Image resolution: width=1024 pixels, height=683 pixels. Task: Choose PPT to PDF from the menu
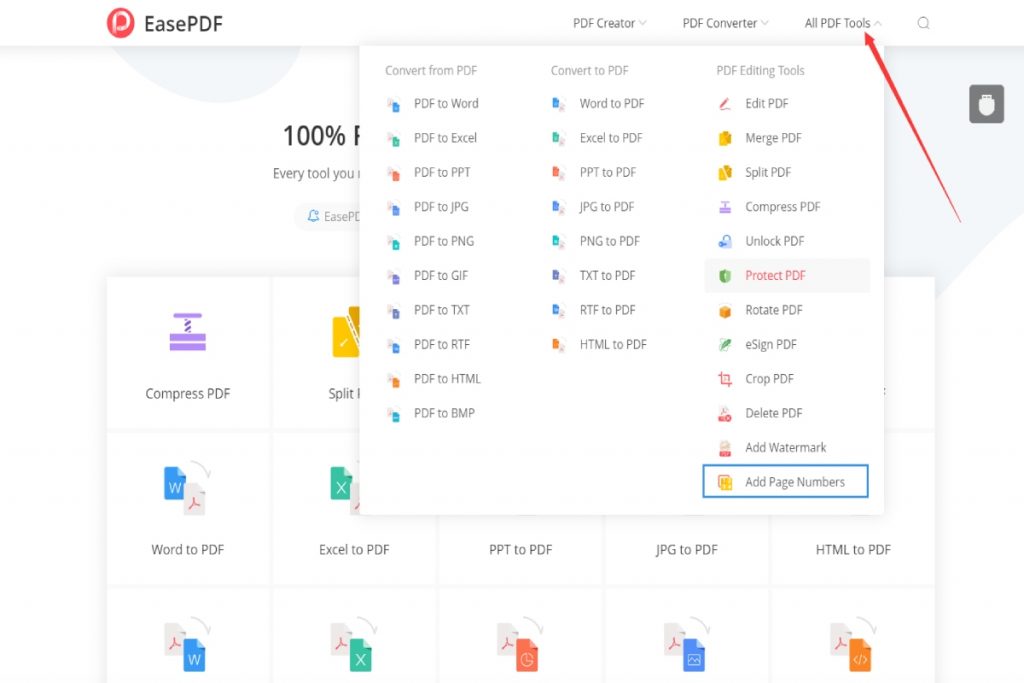pos(608,172)
